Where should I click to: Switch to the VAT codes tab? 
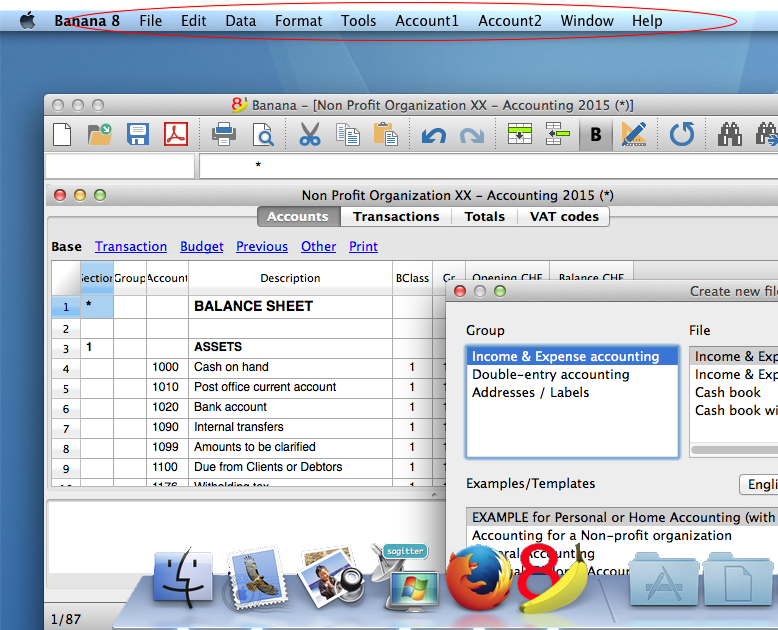(x=564, y=217)
